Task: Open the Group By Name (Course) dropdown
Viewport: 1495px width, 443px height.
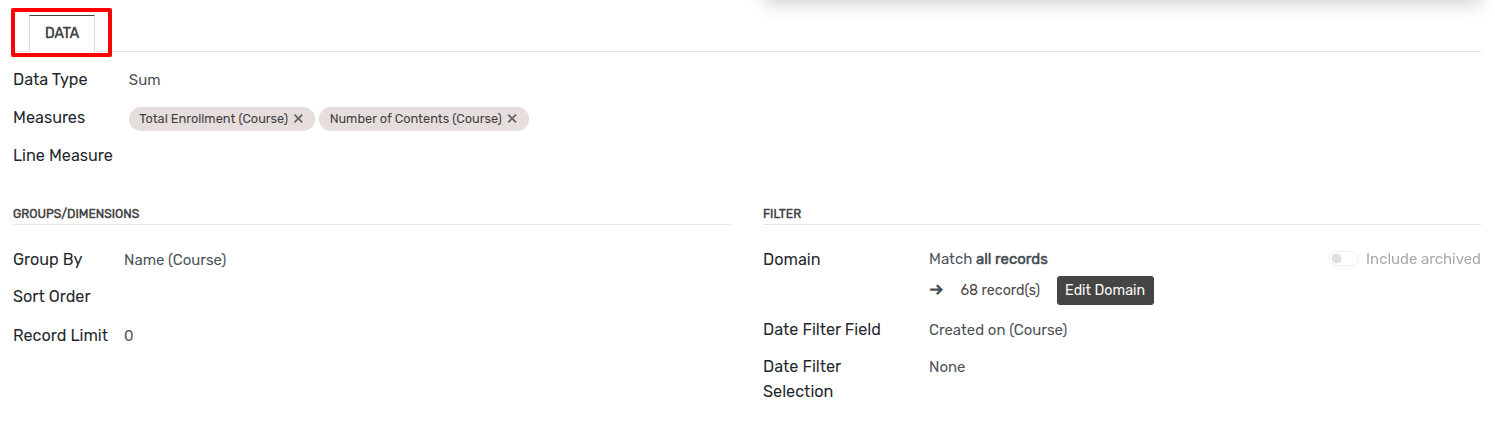Action: click(x=427, y=260)
